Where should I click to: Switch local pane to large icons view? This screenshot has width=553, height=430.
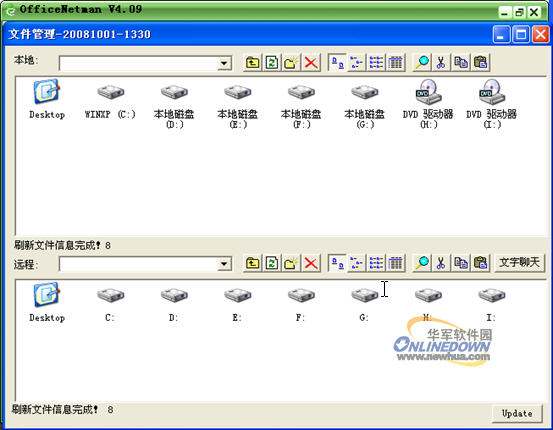(338, 63)
